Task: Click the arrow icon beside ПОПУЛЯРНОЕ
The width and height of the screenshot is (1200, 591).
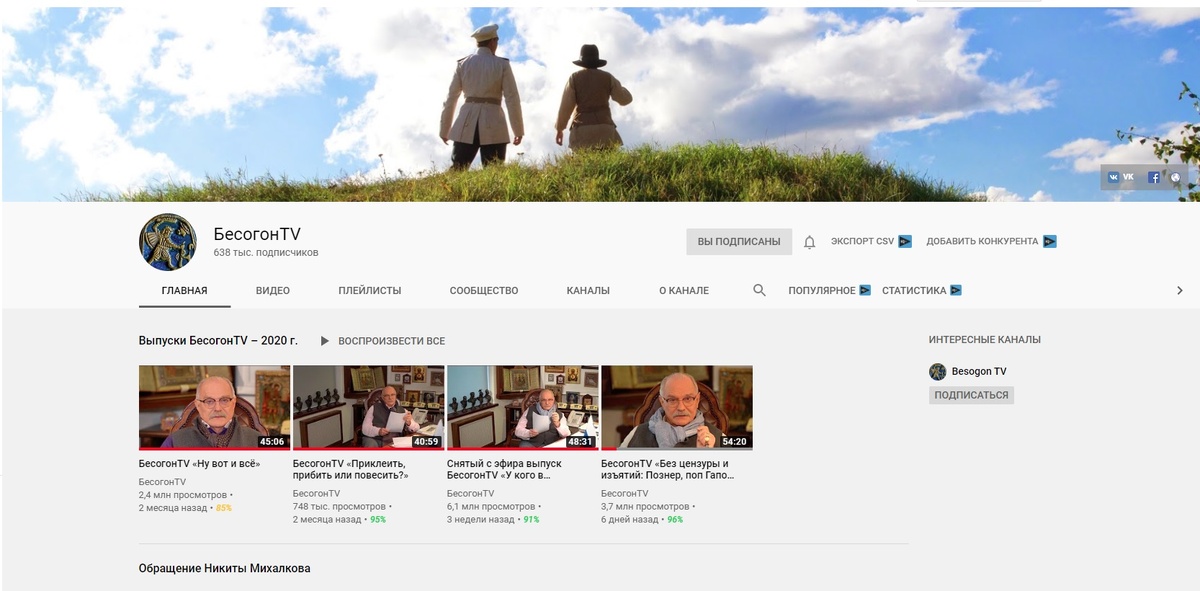Action: pos(865,290)
